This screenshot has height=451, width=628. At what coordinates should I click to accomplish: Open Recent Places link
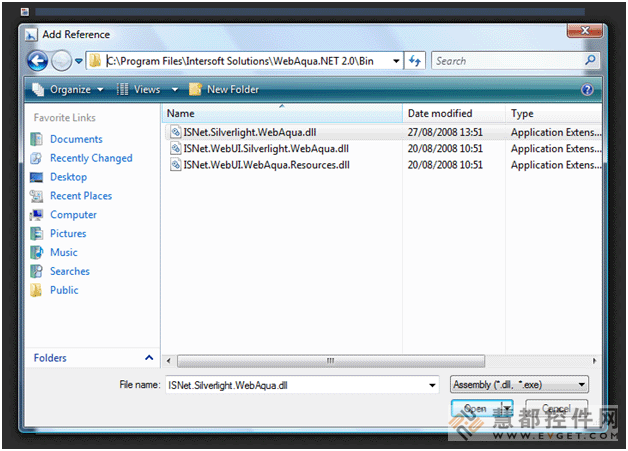(x=81, y=195)
